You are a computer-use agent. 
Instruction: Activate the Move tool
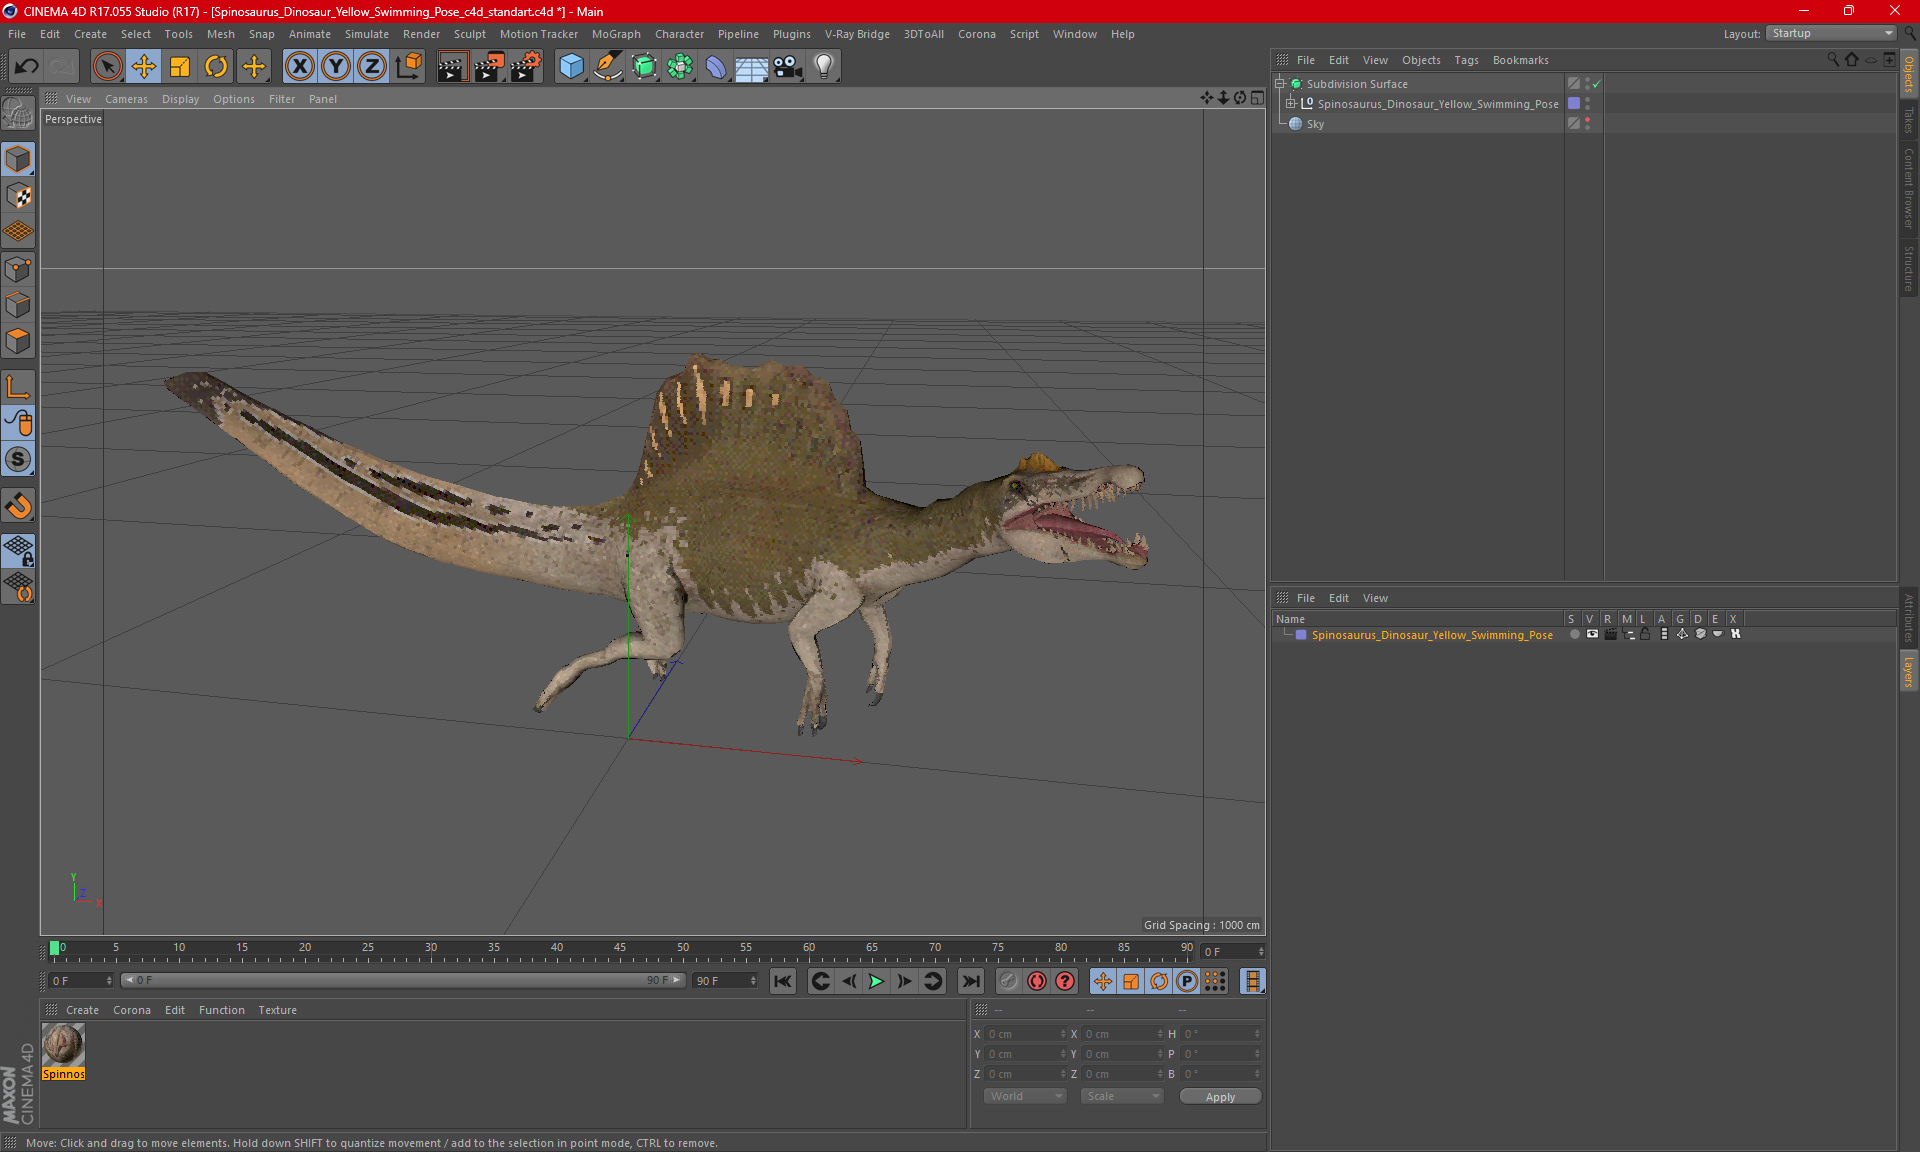pyautogui.click(x=144, y=66)
